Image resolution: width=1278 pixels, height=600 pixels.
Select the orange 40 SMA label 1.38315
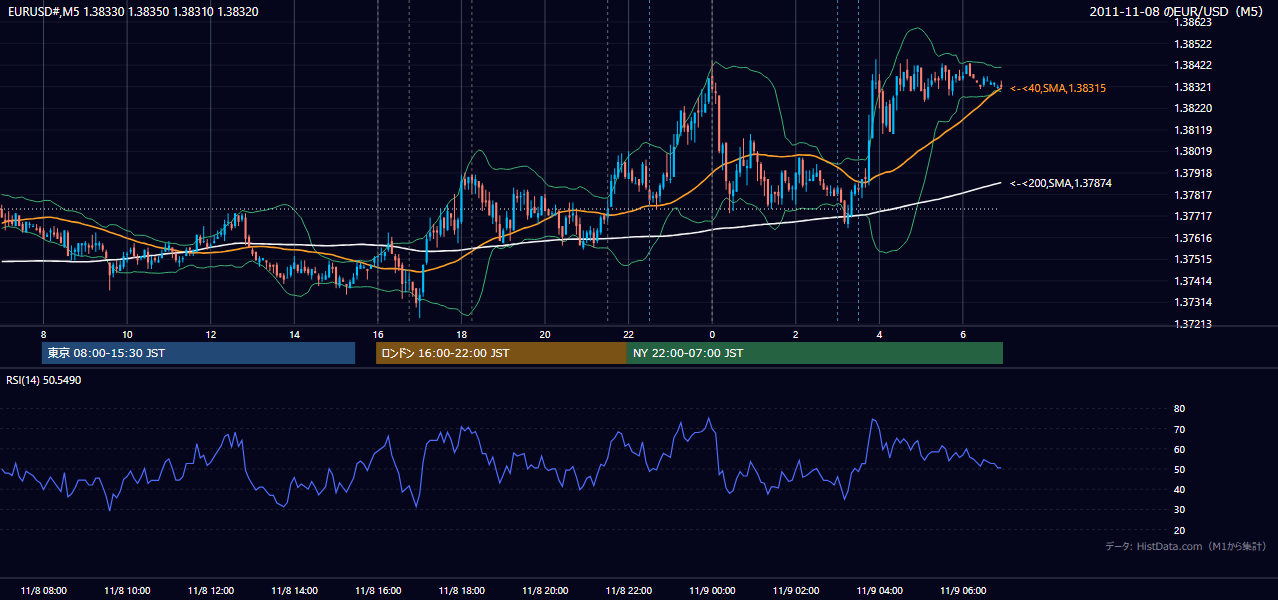point(1058,88)
